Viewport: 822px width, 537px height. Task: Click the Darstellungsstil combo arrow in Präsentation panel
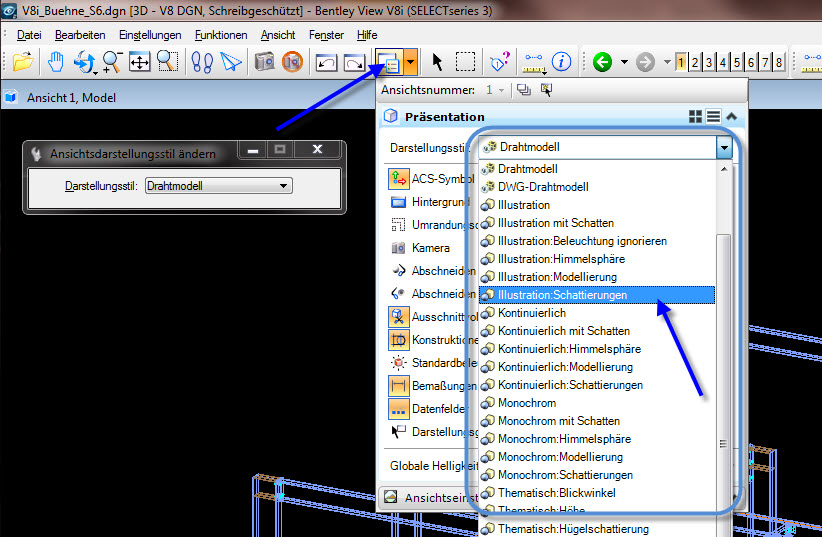coord(724,147)
